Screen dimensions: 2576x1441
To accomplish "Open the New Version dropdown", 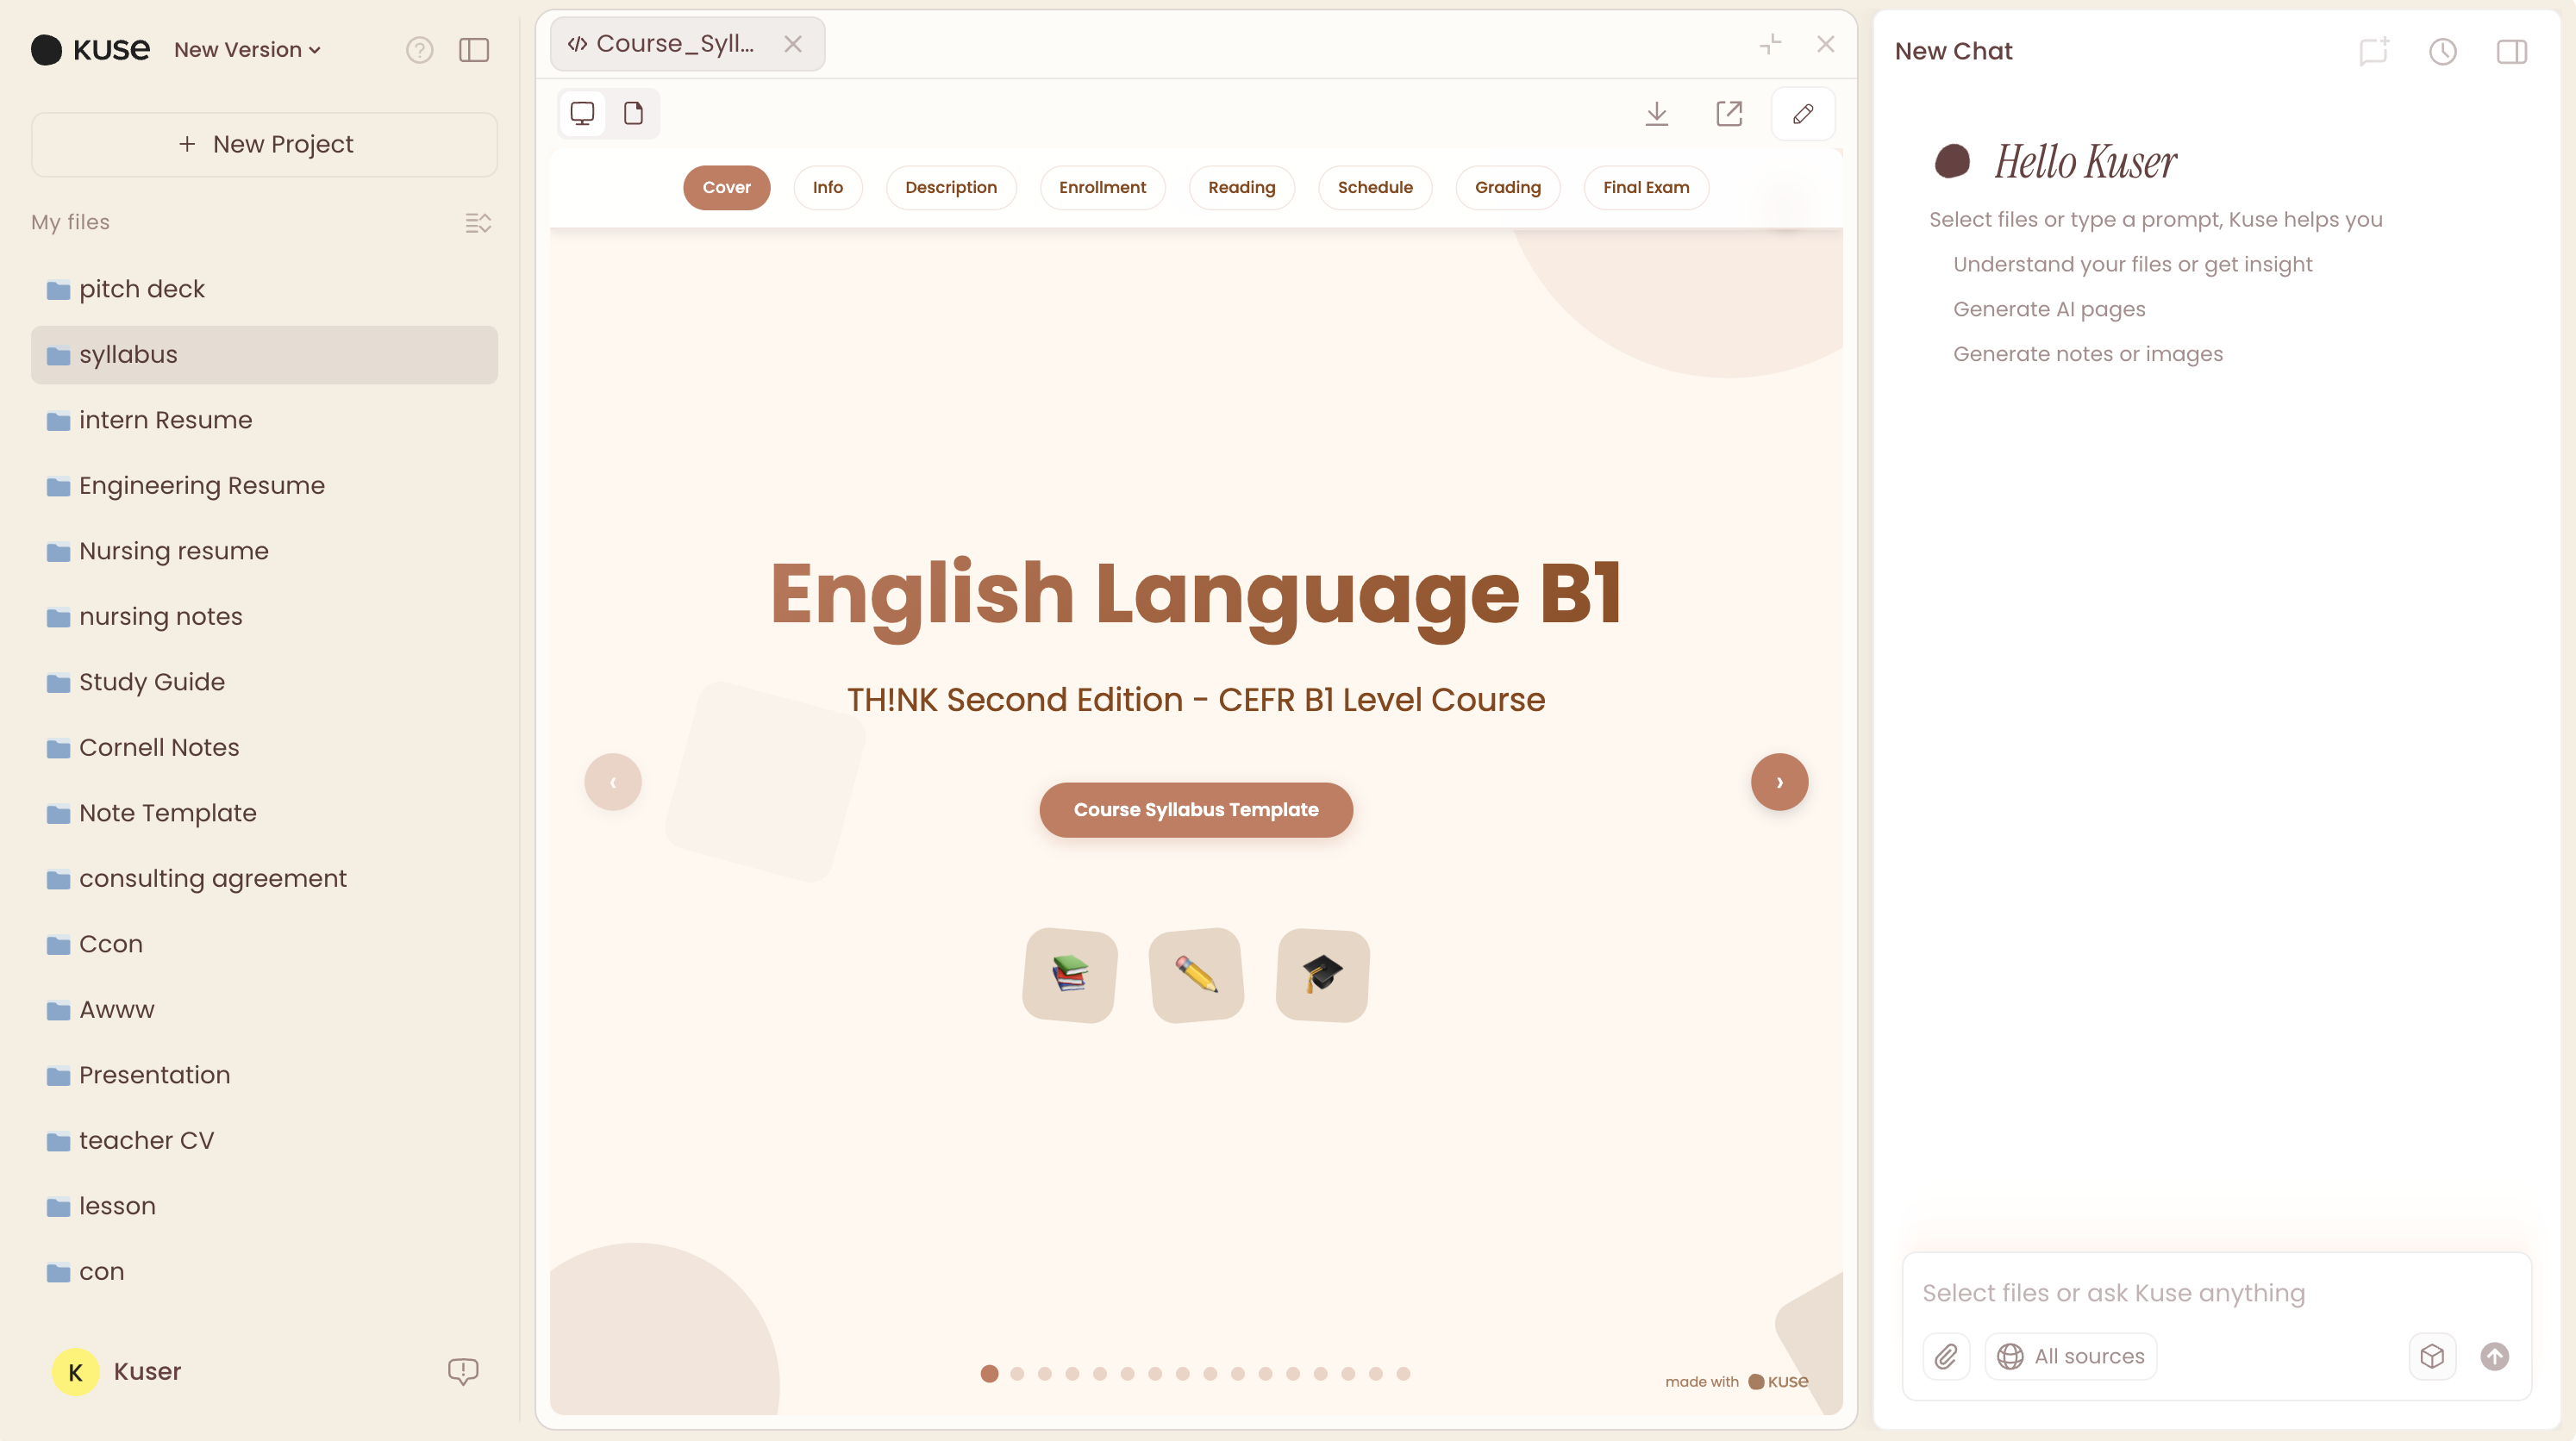I will (x=246, y=49).
